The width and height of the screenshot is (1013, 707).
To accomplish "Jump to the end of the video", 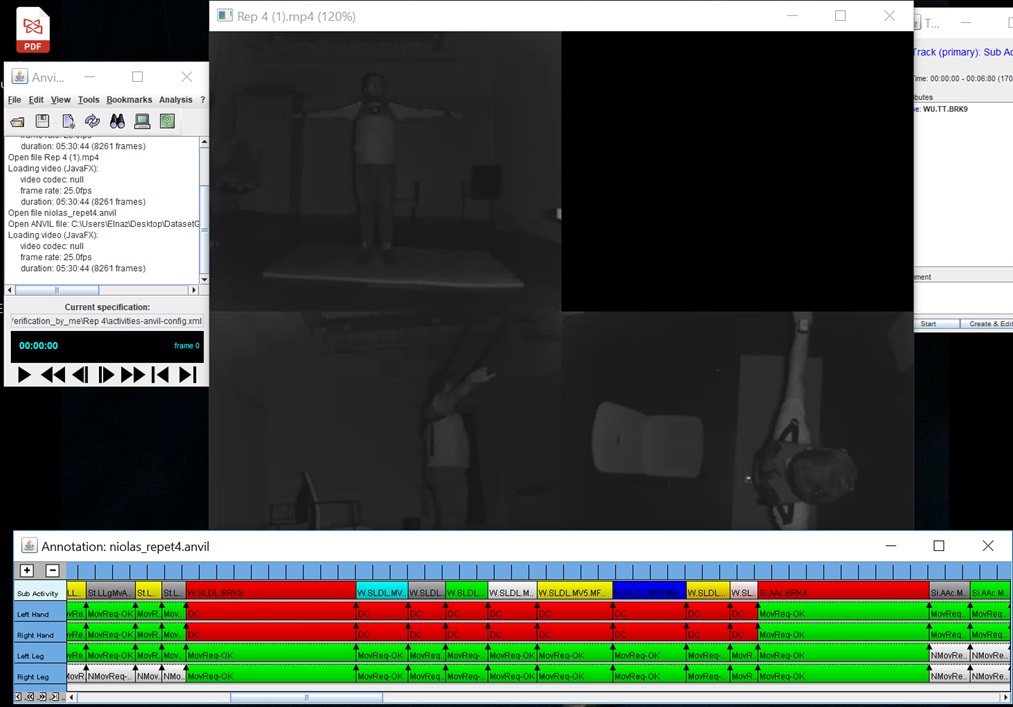I will tap(187, 375).
